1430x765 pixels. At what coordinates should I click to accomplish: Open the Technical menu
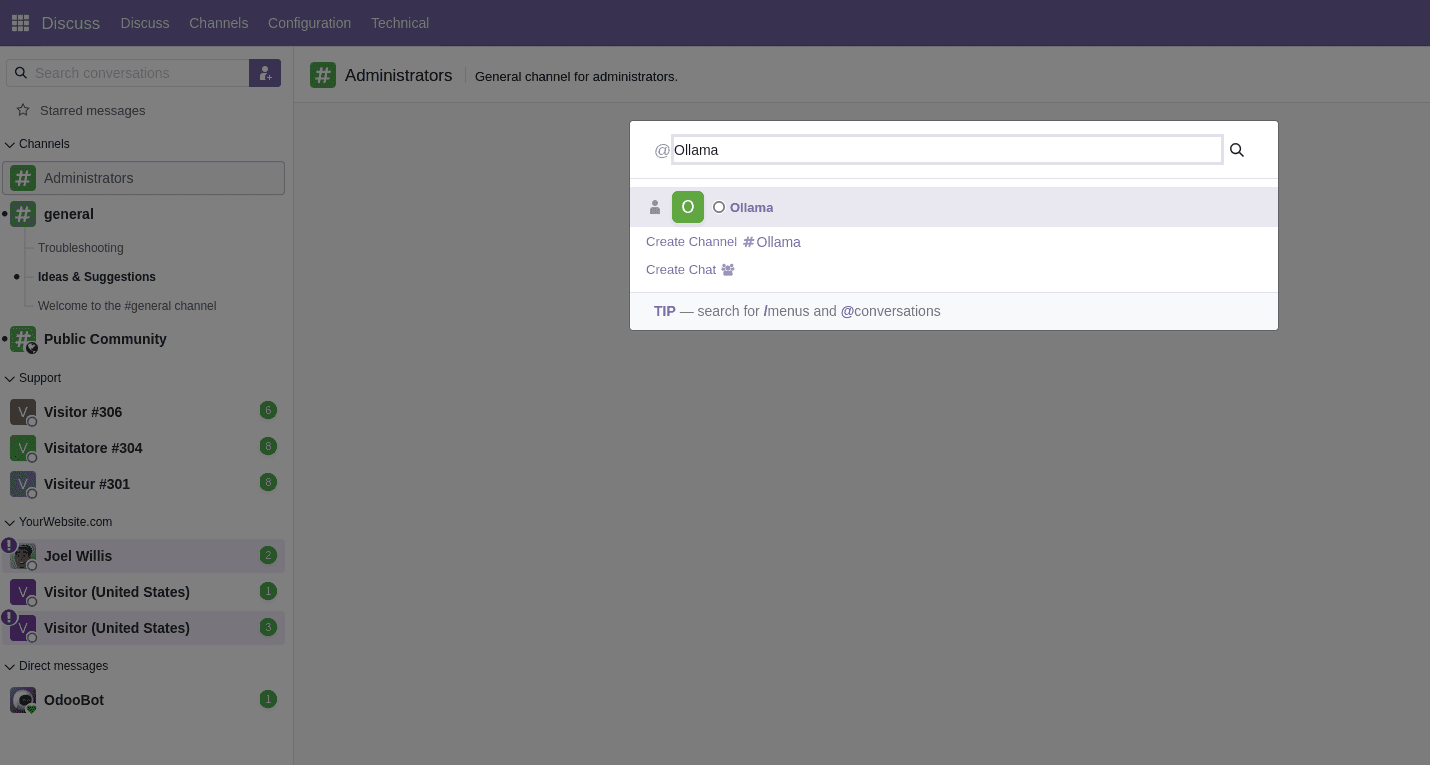(399, 22)
